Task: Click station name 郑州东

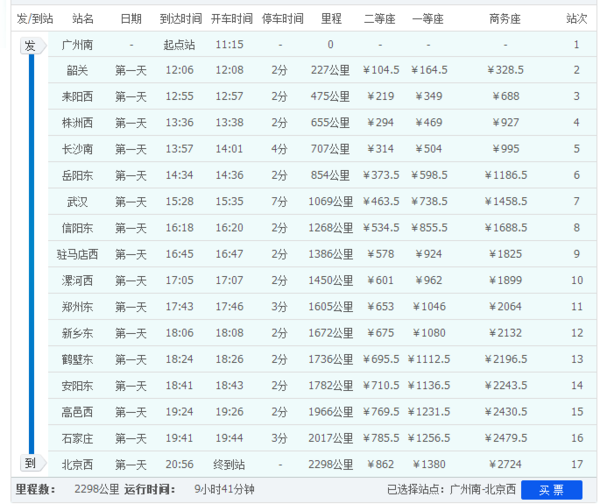Action: pyautogui.click(x=77, y=307)
